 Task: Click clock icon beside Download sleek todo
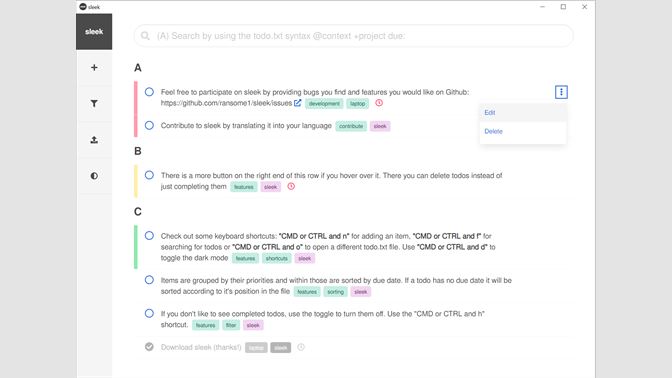tap(301, 347)
